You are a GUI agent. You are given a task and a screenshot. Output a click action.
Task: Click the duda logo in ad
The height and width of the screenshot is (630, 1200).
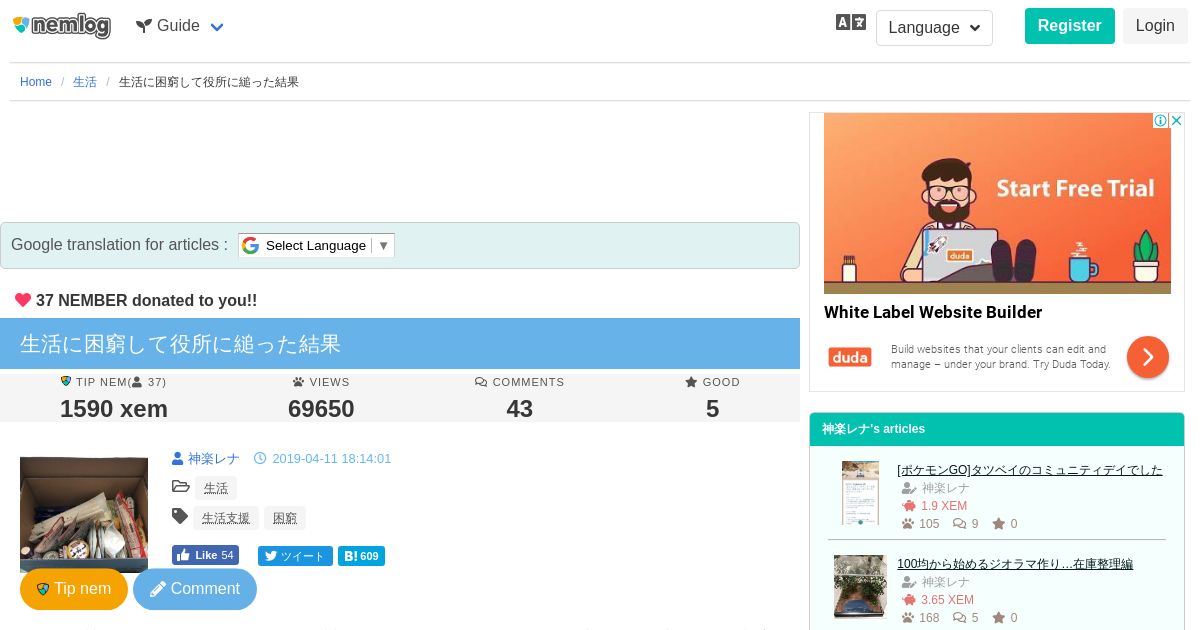pyautogui.click(x=850, y=357)
